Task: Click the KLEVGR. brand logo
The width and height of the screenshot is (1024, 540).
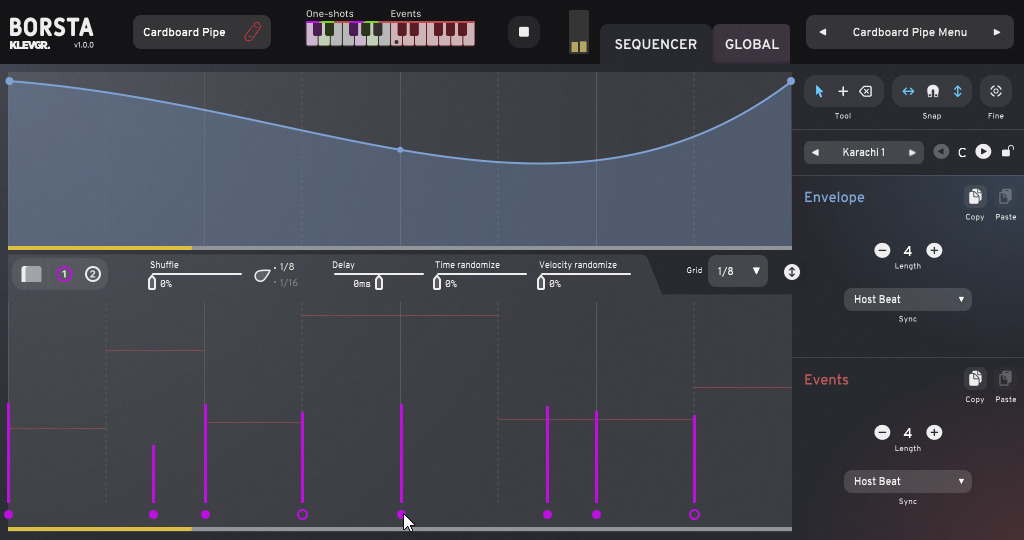Action: coord(29,45)
